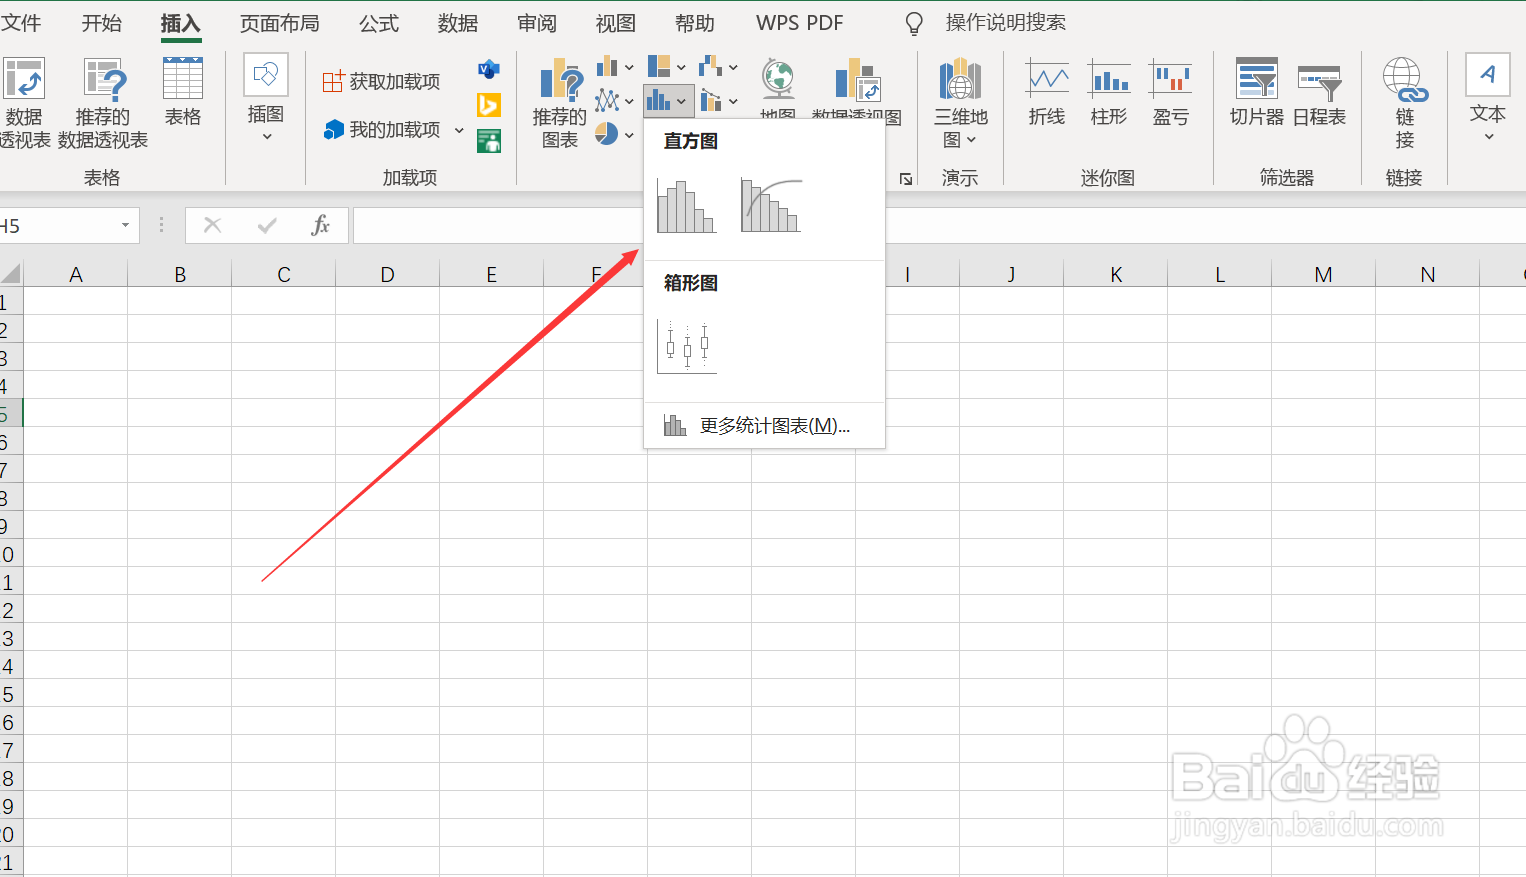Select the histogram chart thumbnail
This screenshot has width=1526, height=877.
687,206
